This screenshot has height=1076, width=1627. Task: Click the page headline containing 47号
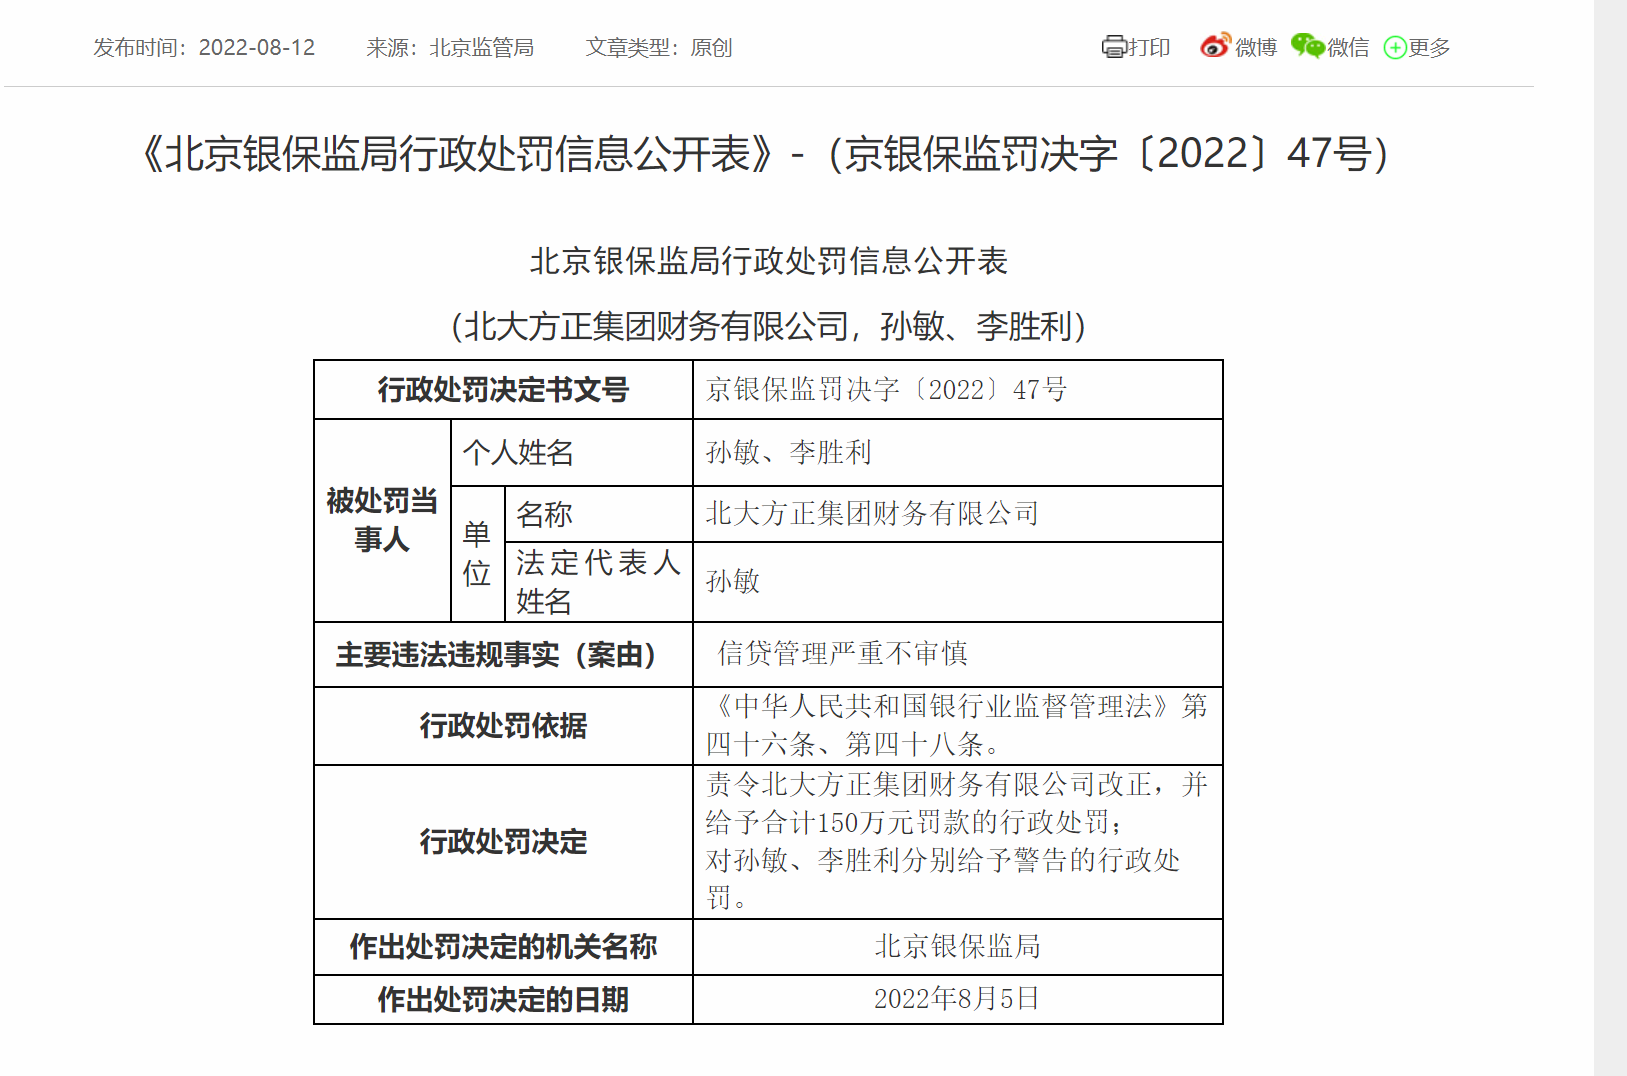[x=767, y=154]
